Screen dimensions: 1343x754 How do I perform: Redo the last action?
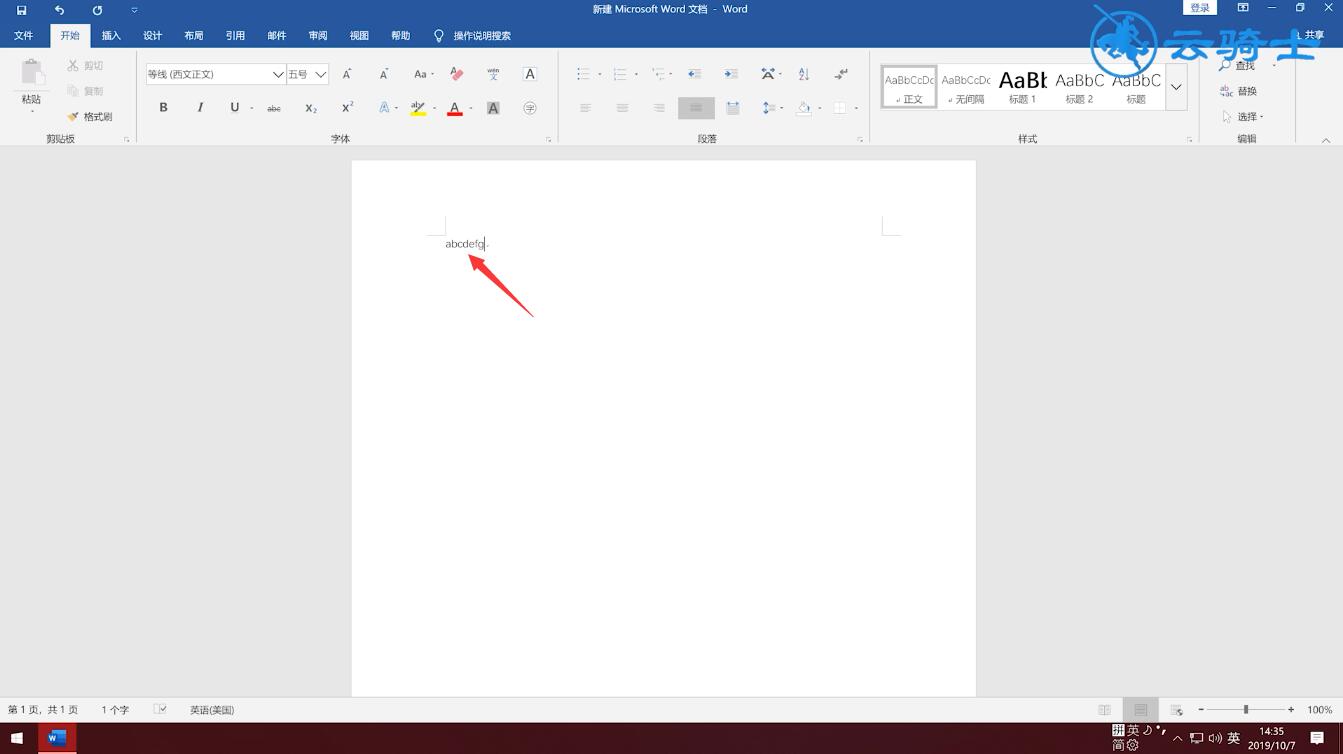[x=97, y=10]
